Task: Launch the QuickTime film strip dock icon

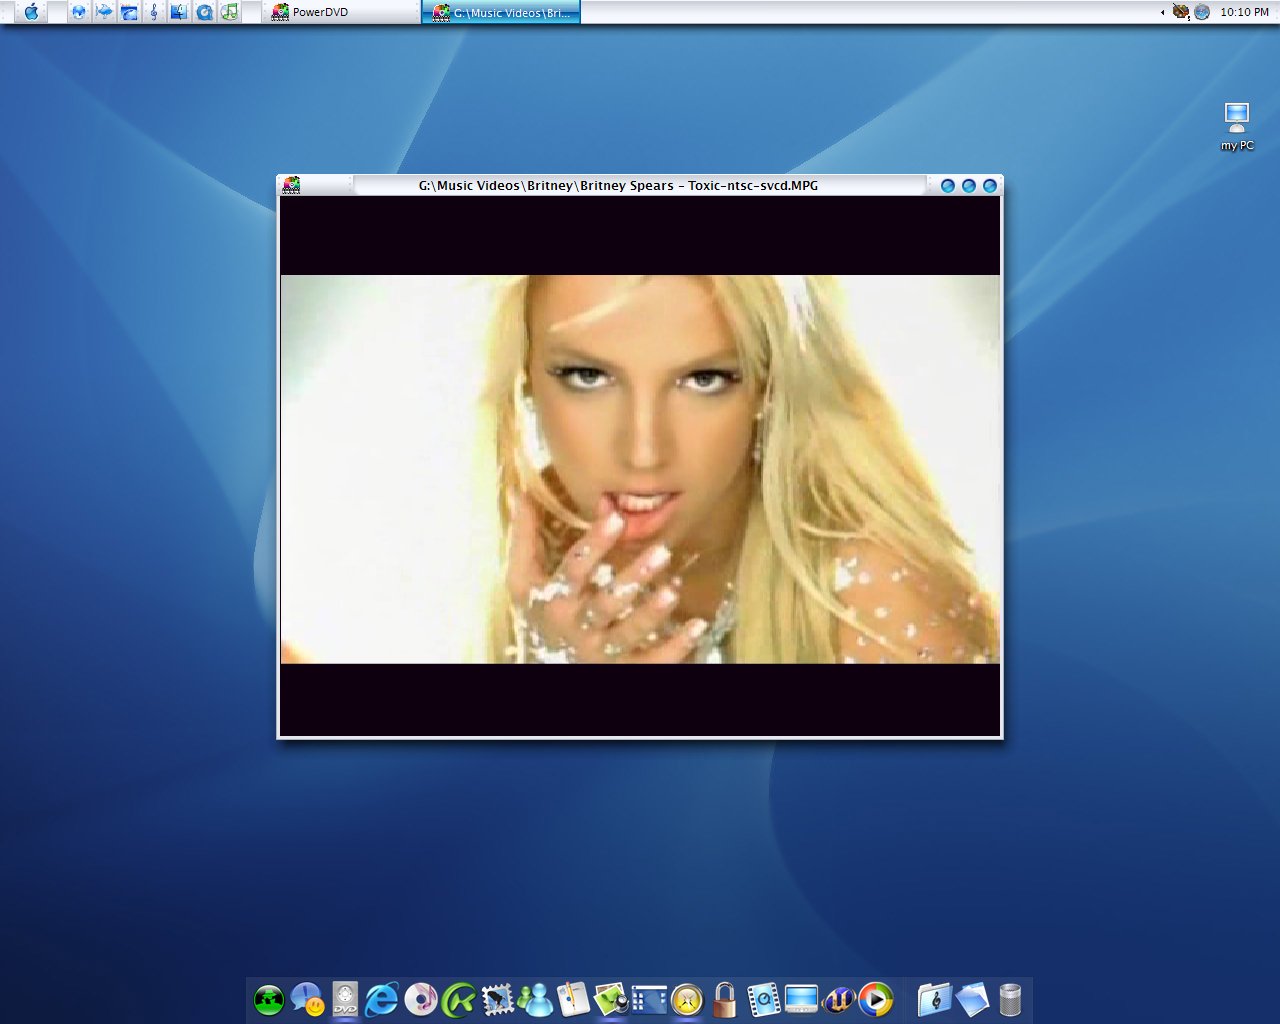Action: [763, 999]
